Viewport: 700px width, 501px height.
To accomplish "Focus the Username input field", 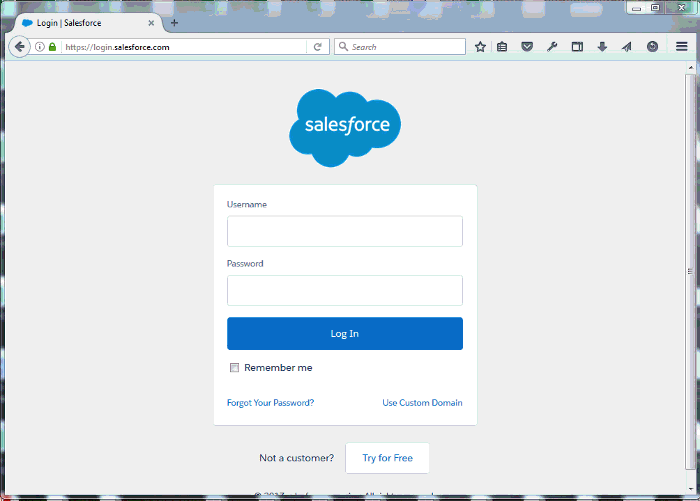I will pos(344,231).
